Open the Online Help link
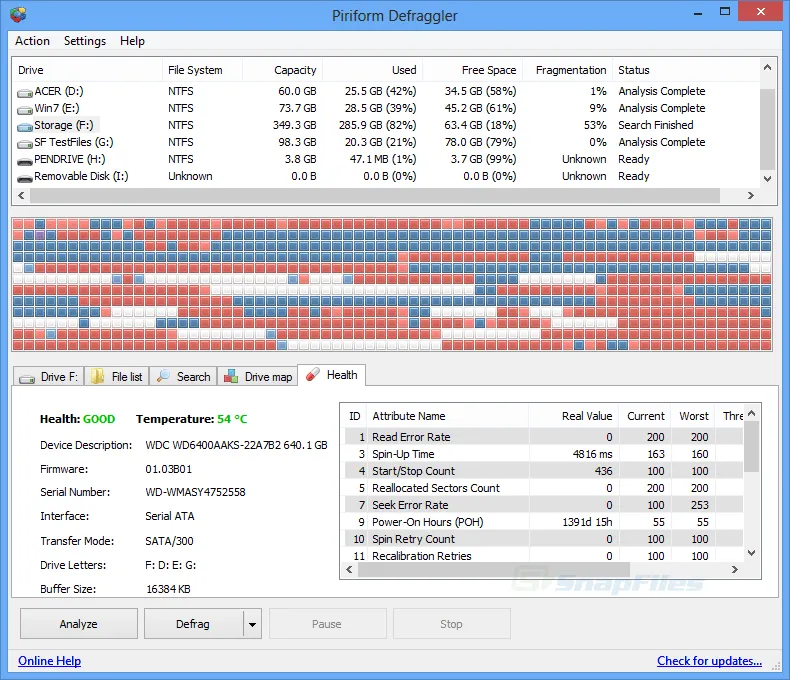 [x=49, y=661]
